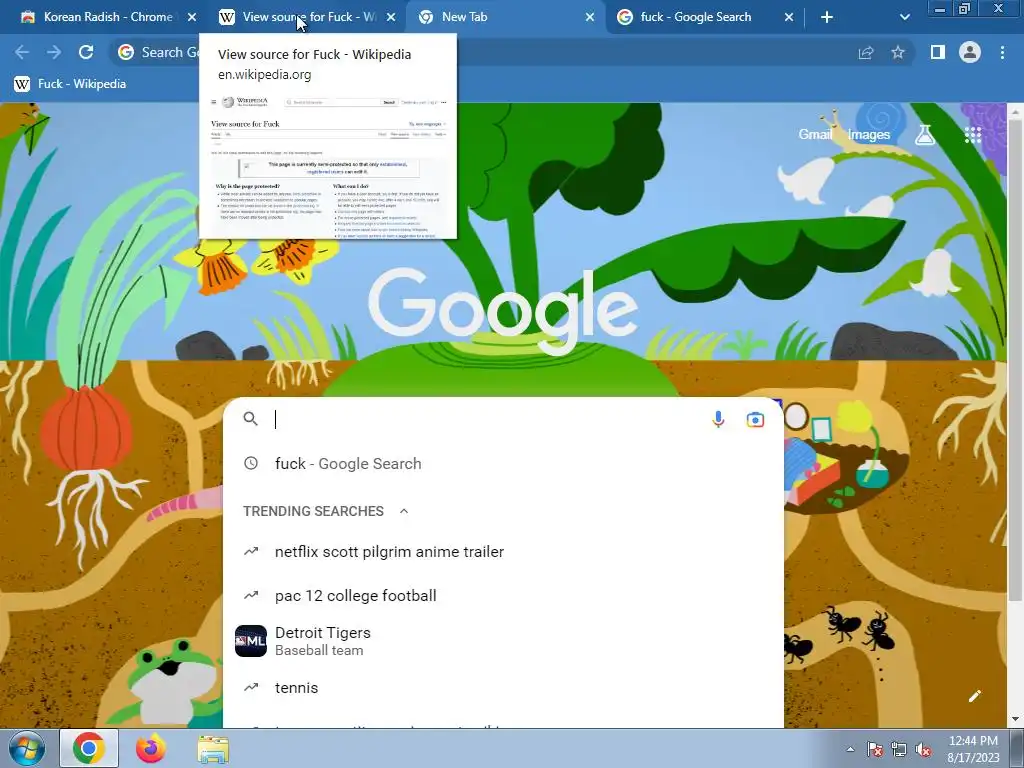Toggle the Chrome side panel
Screen dimensions: 1024x768
point(938,52)
